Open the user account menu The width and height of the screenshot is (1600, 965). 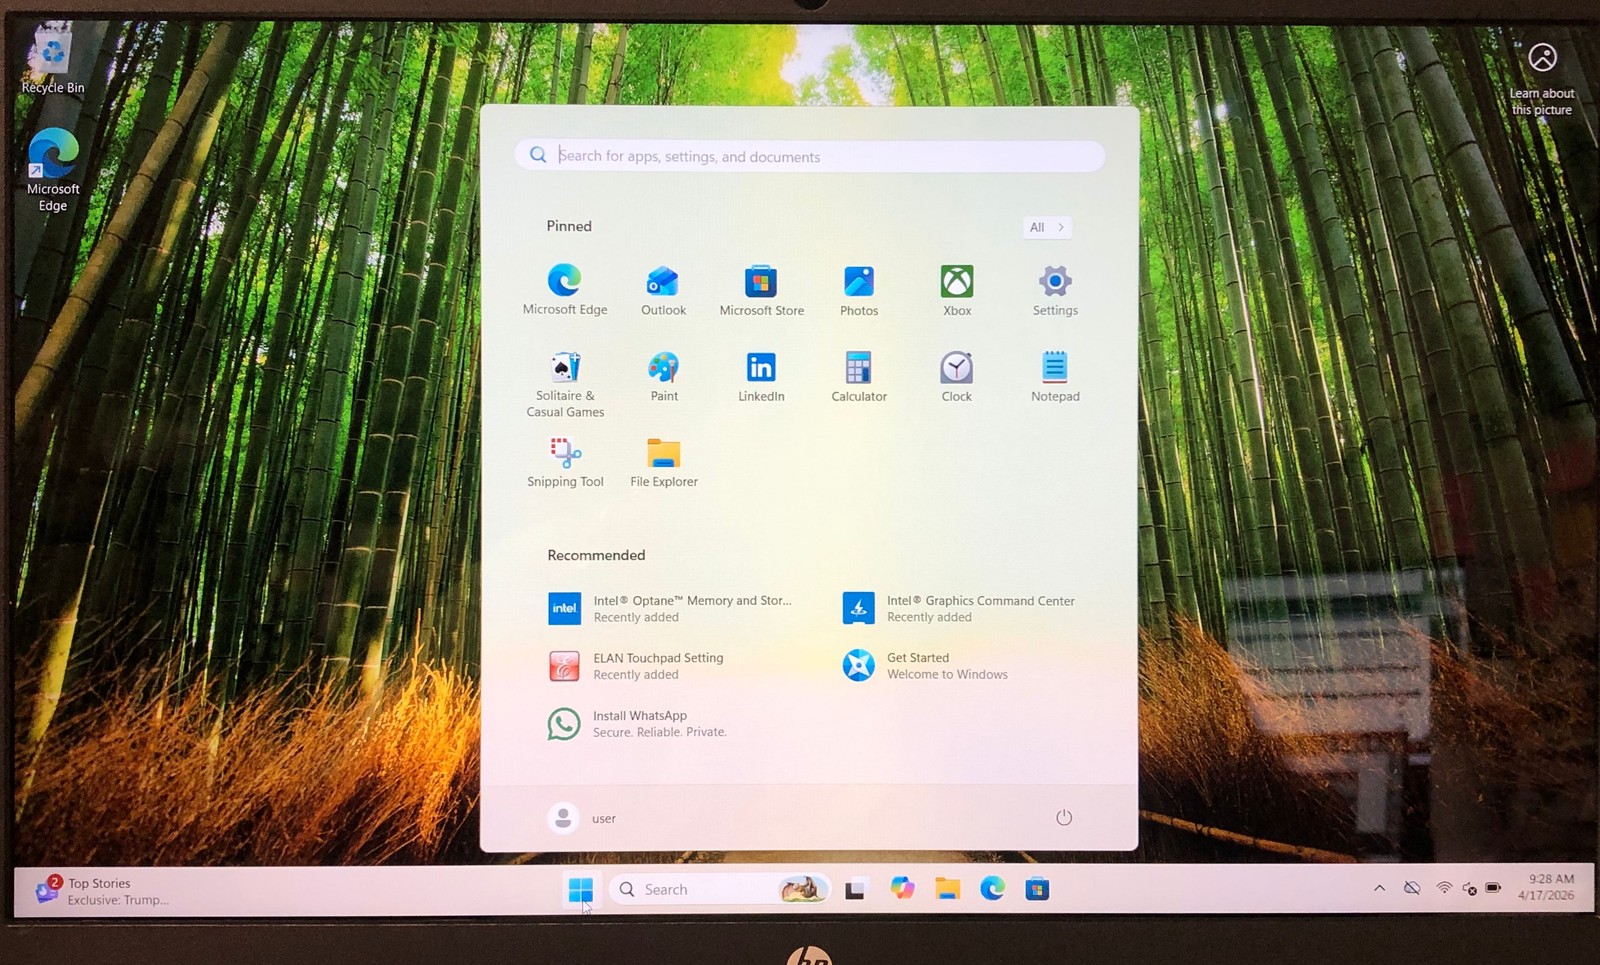(582, 818)
